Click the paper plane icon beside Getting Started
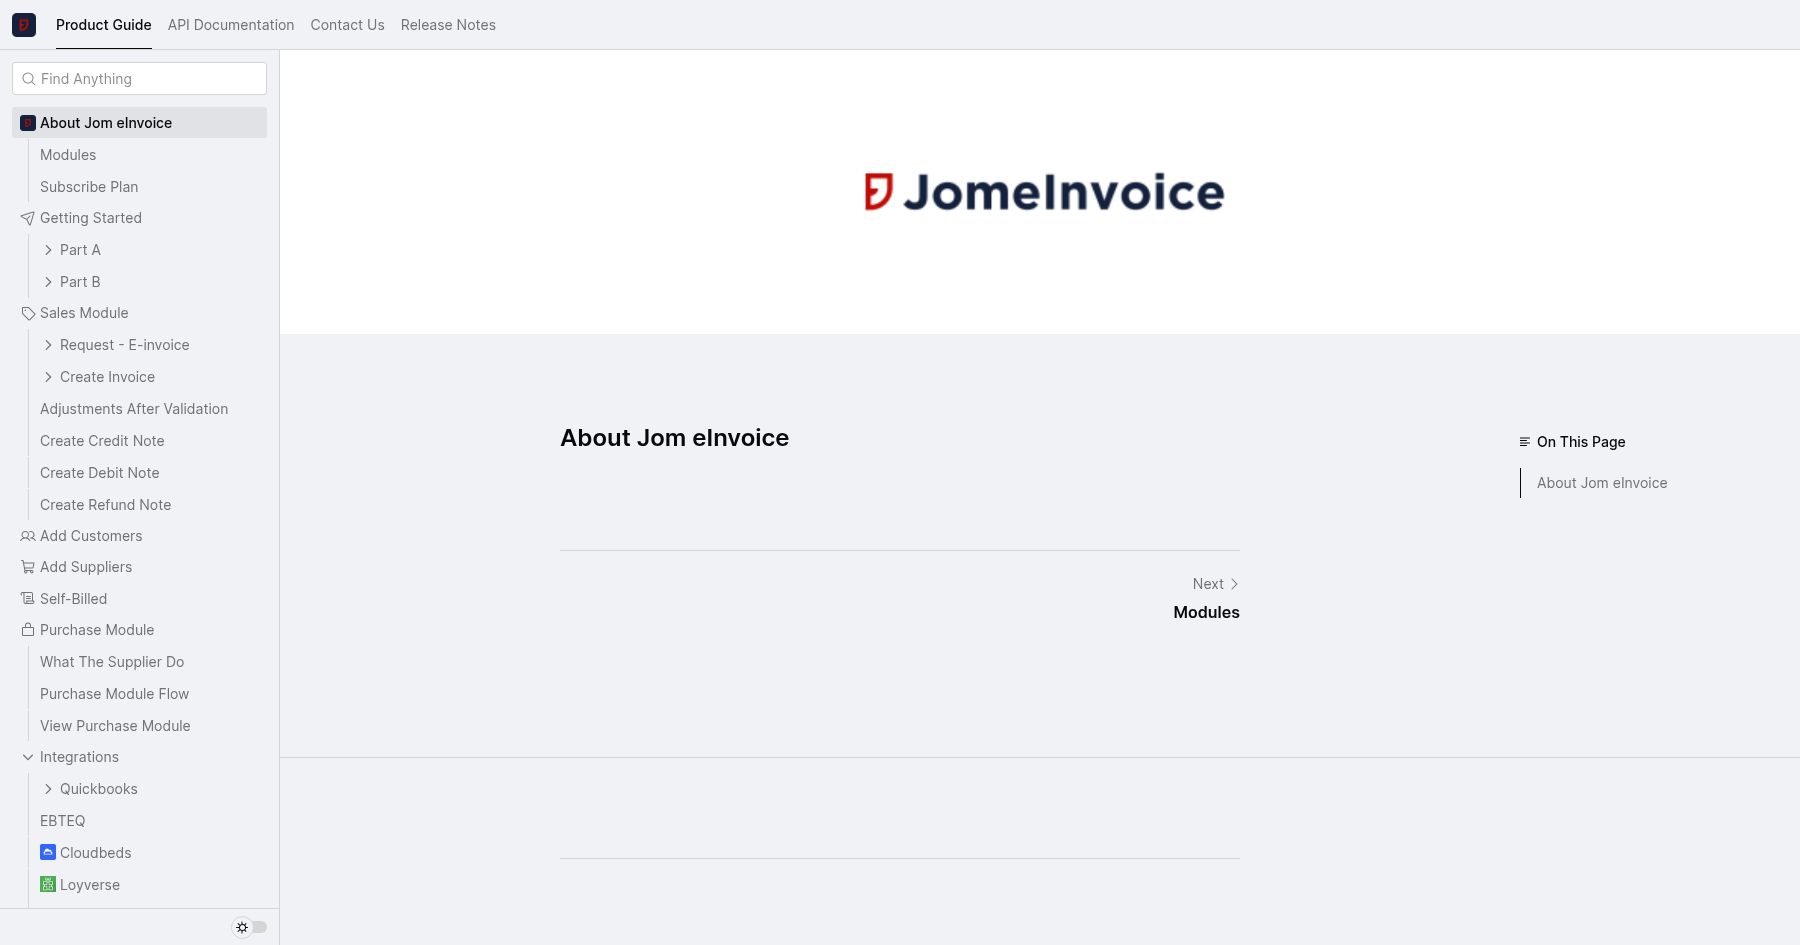This screenshot has width=1800, height=945. [28, 218]
